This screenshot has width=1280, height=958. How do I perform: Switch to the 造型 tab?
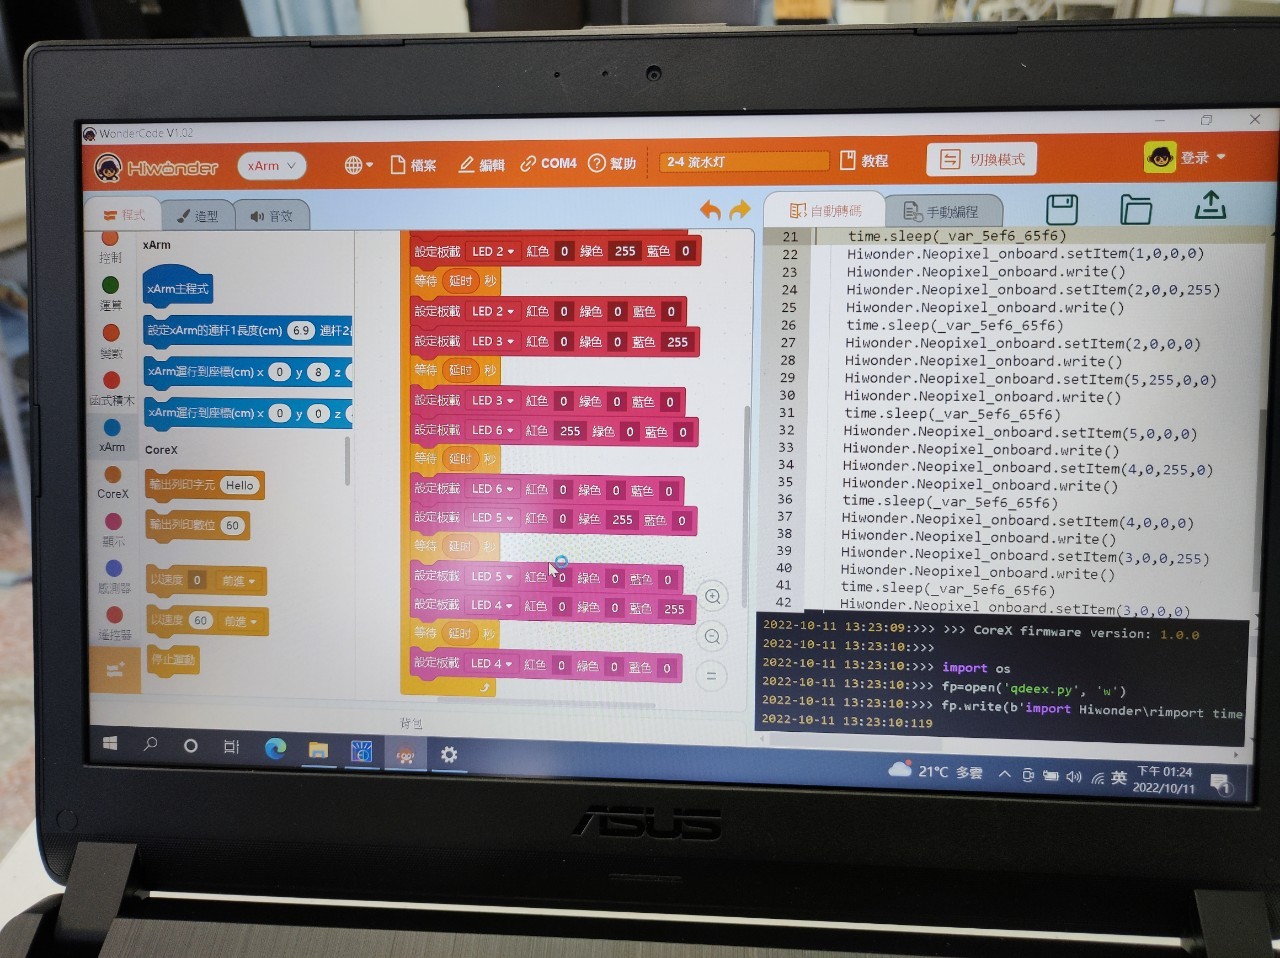(x=198, y=216)
